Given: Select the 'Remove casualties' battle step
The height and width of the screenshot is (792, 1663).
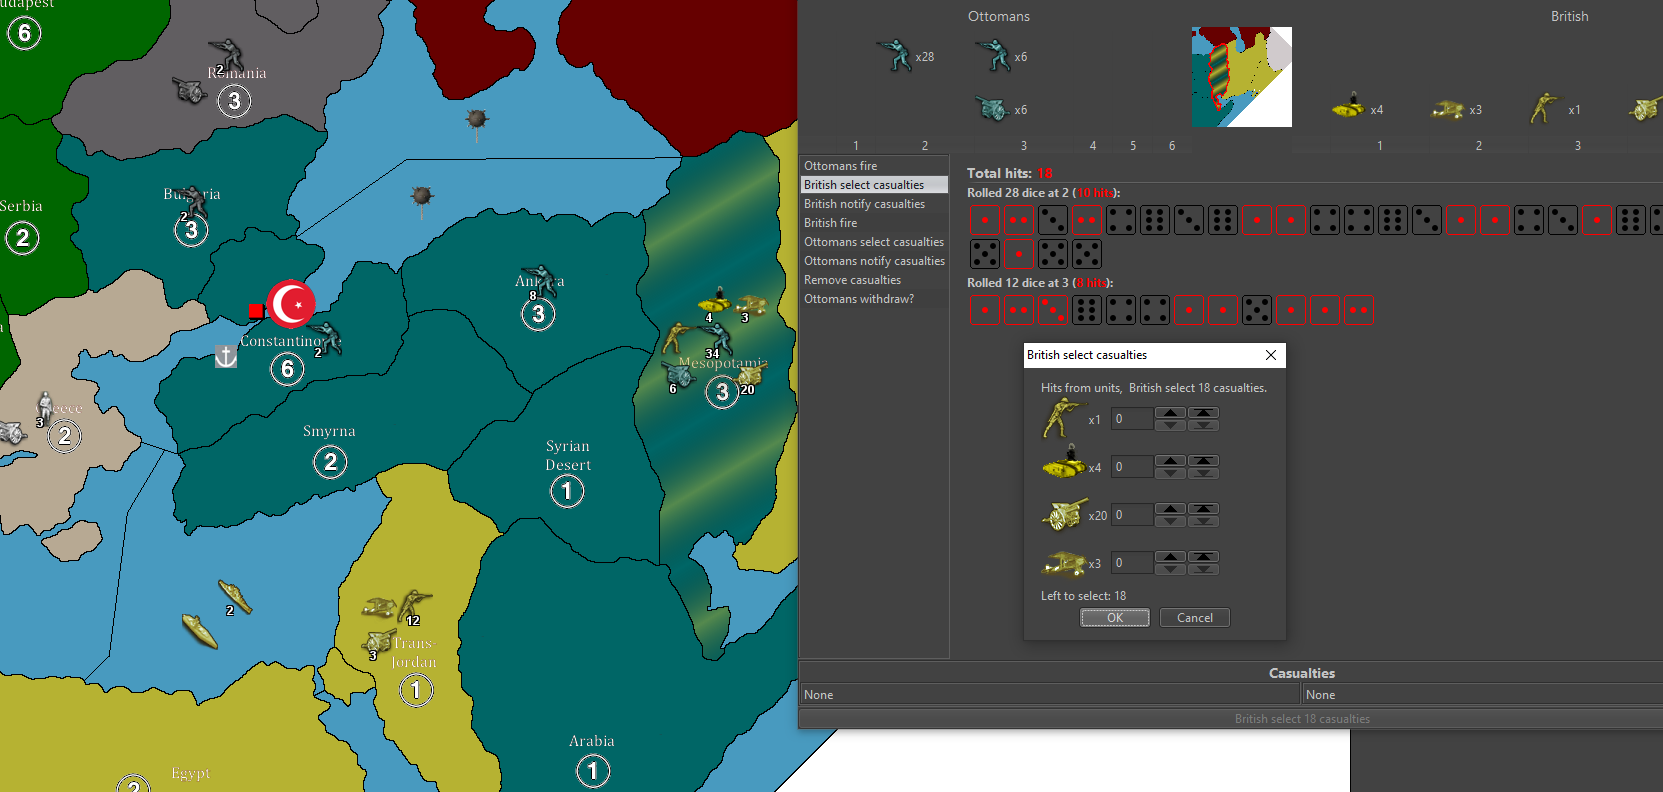Looking at the screenshot, I should click(875, 280).
